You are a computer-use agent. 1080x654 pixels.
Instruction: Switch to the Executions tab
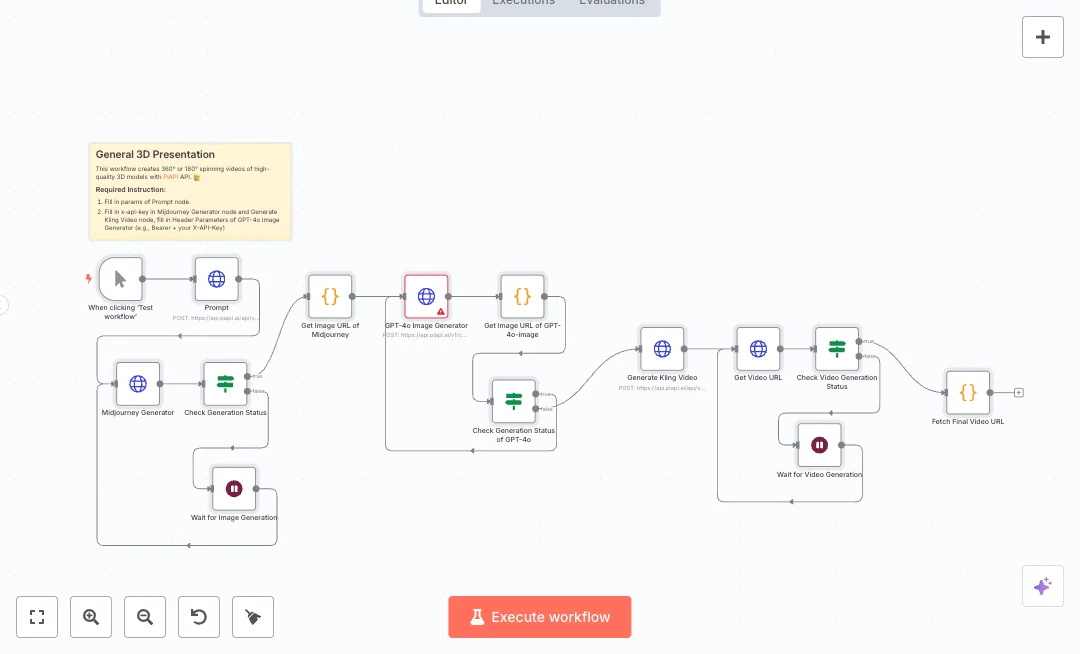click(523, 3)
